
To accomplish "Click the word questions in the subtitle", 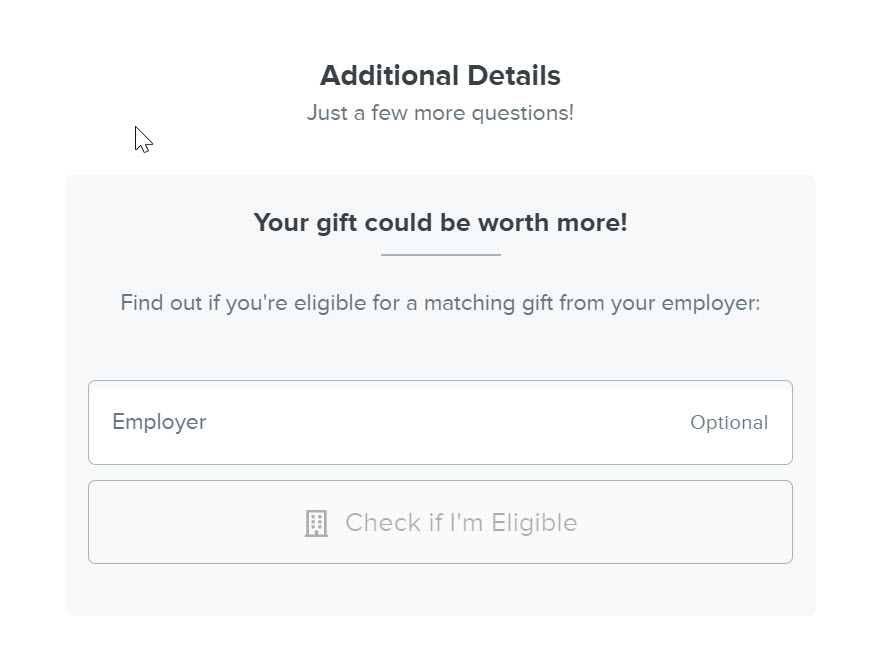I will (x=522, y=113).
